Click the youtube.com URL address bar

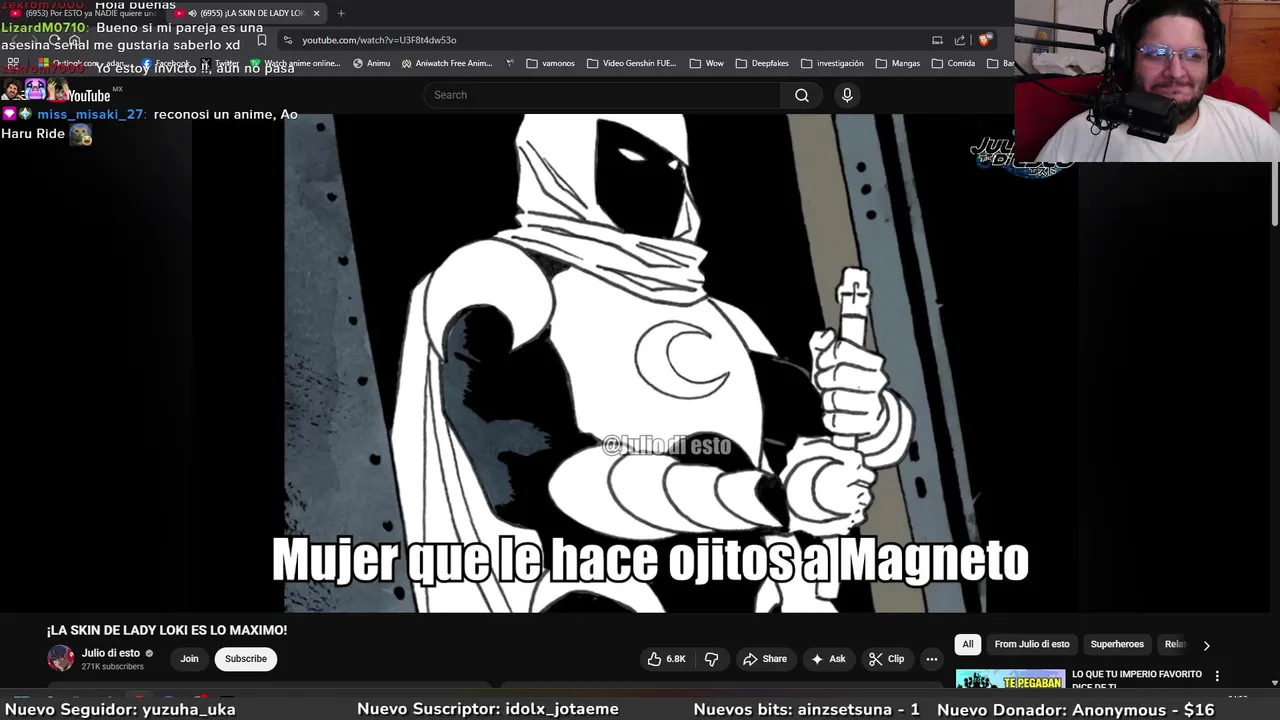point(600,40)
